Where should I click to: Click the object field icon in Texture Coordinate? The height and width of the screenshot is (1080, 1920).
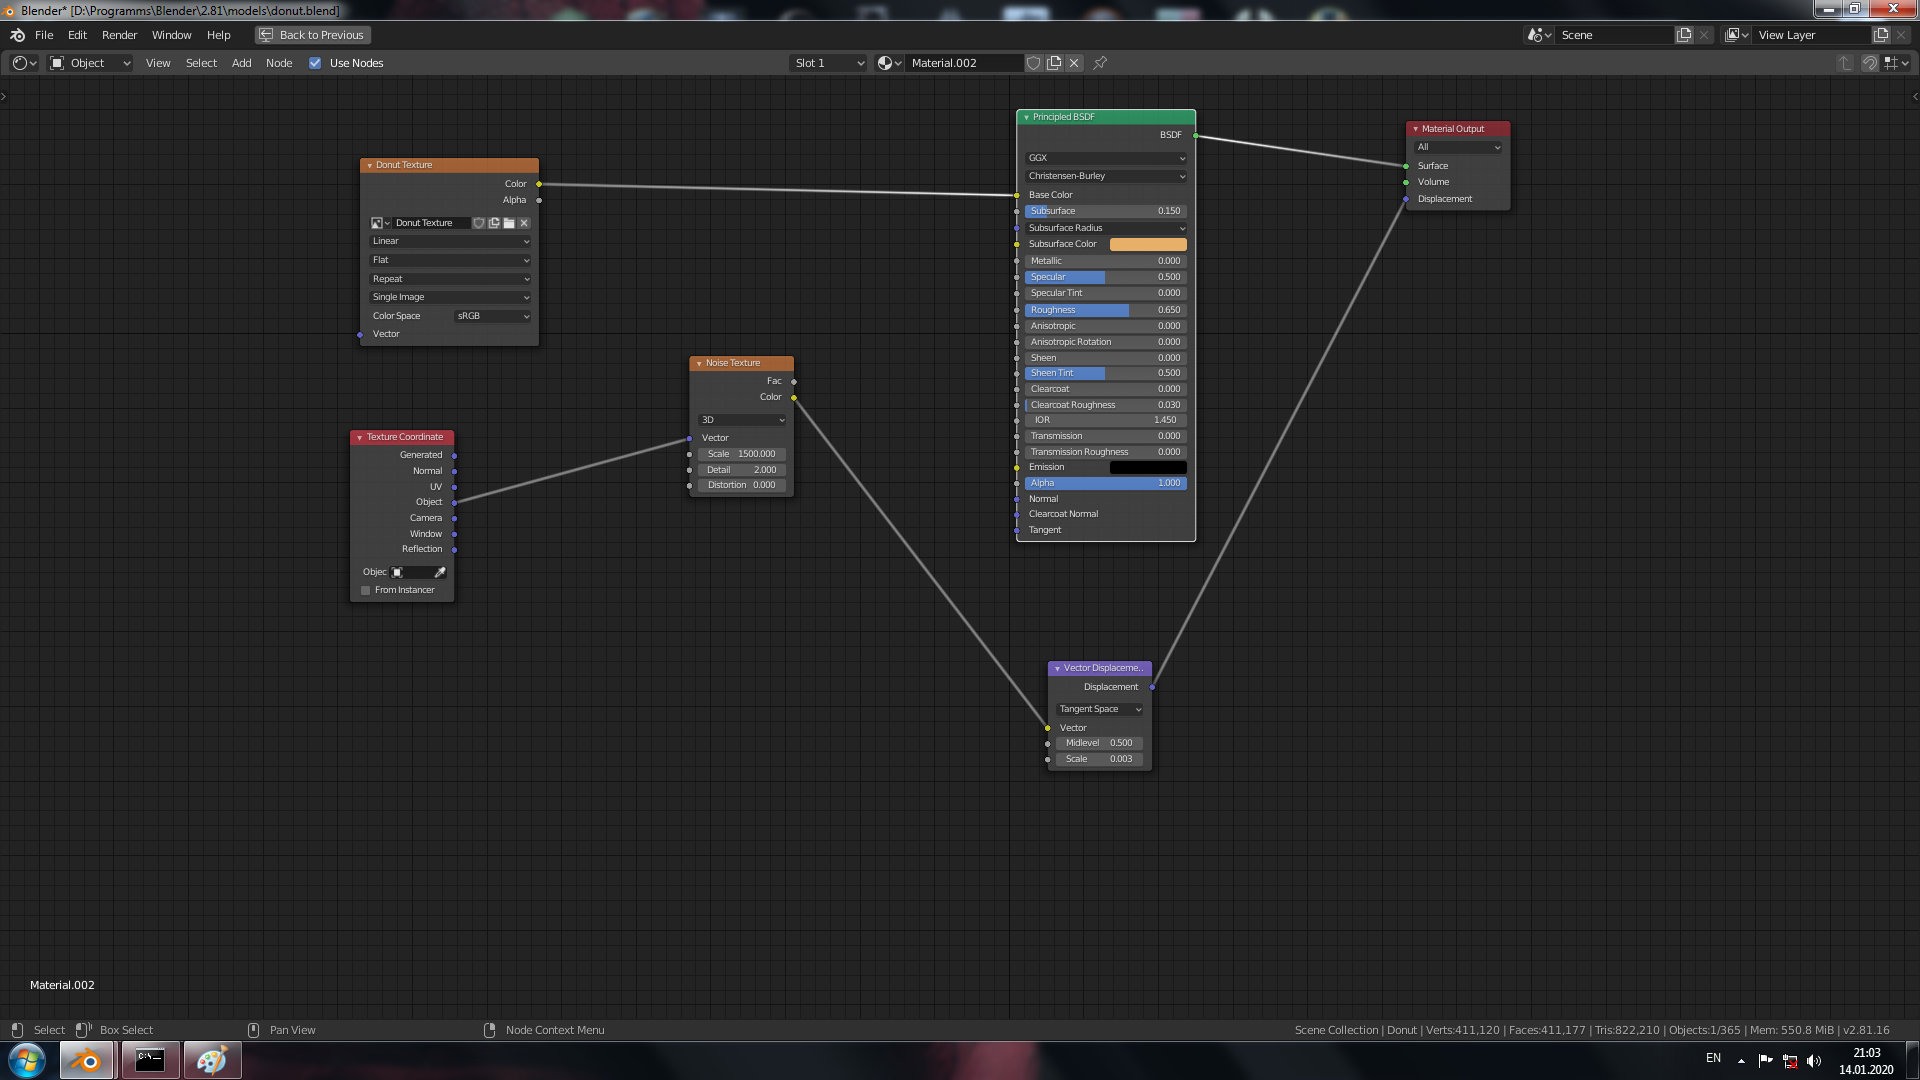tap(397, 572)
